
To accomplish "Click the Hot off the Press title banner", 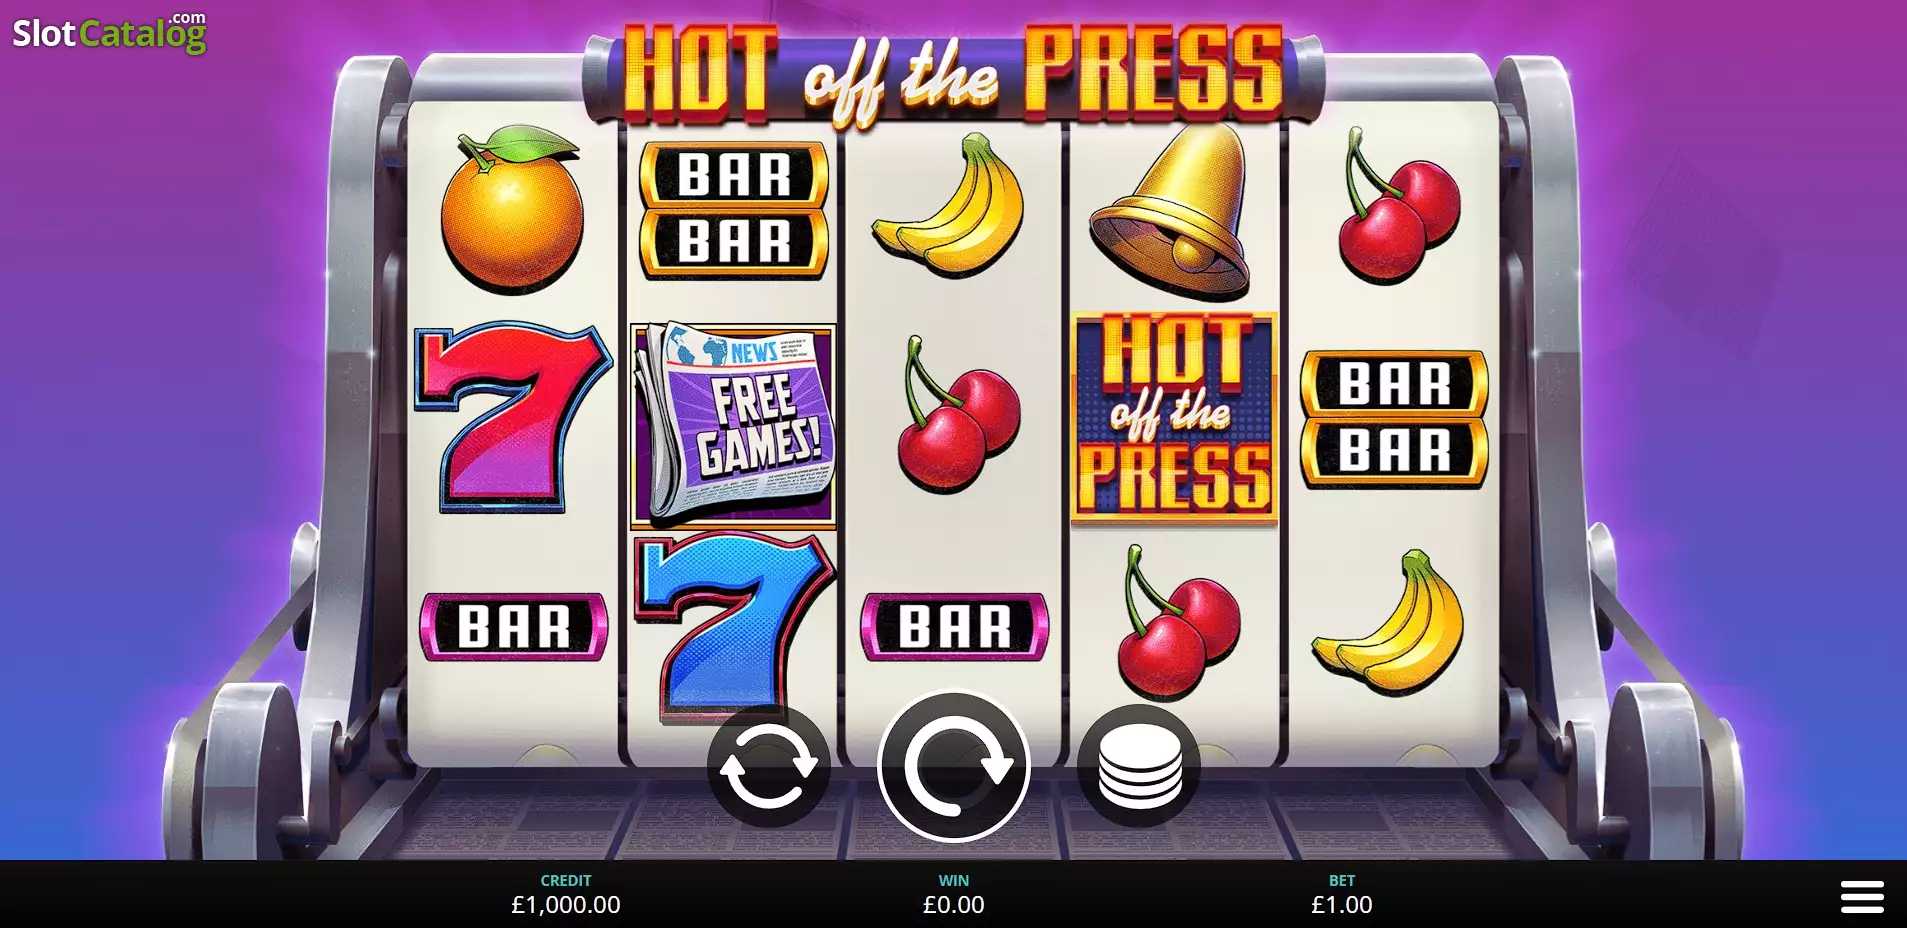I will tap(953, 75).
